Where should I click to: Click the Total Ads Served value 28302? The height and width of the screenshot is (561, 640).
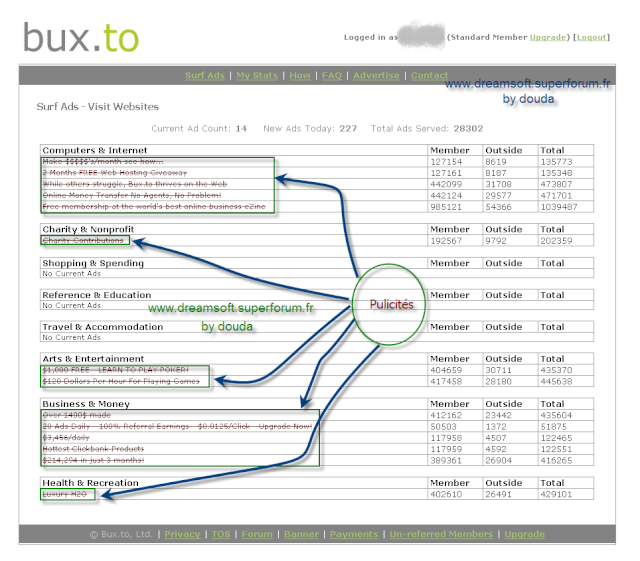[468, 129]
